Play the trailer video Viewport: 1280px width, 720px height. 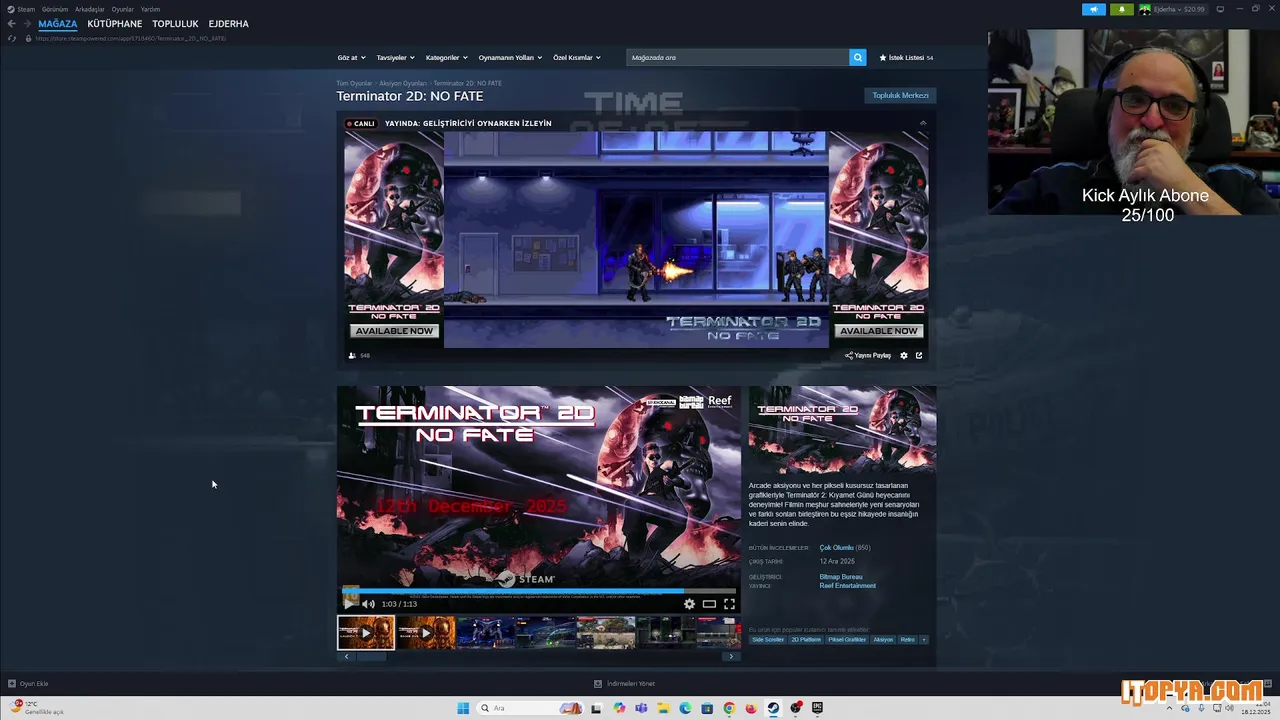[x=348, y=604]
